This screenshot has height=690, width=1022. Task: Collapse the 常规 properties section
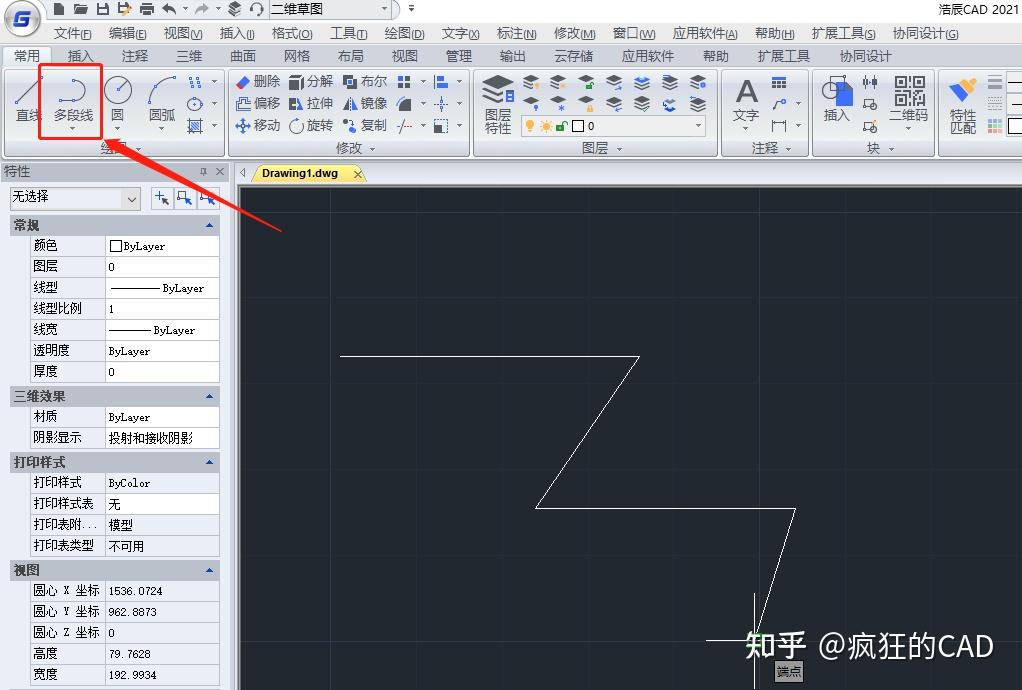[x=209, y=225]
